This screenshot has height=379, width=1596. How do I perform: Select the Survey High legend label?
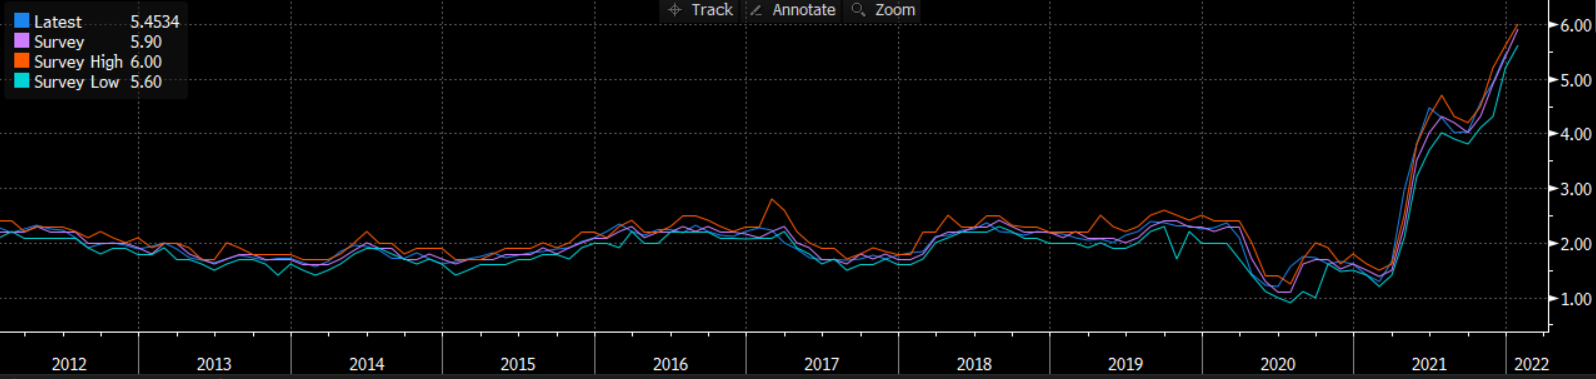78,62
